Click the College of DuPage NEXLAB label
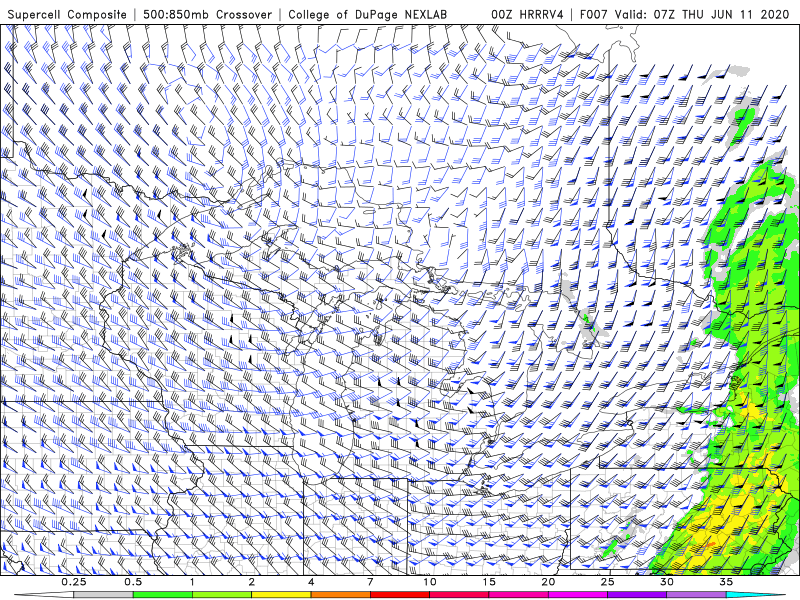This screenshot has height=600, width=800. (x=367, y=14)
